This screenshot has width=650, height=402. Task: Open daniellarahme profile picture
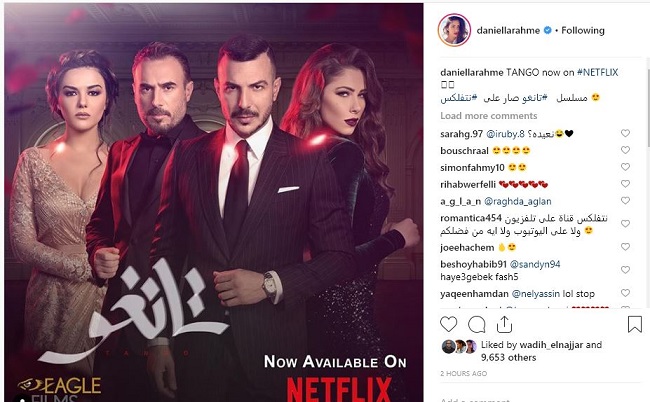[454, 30]
